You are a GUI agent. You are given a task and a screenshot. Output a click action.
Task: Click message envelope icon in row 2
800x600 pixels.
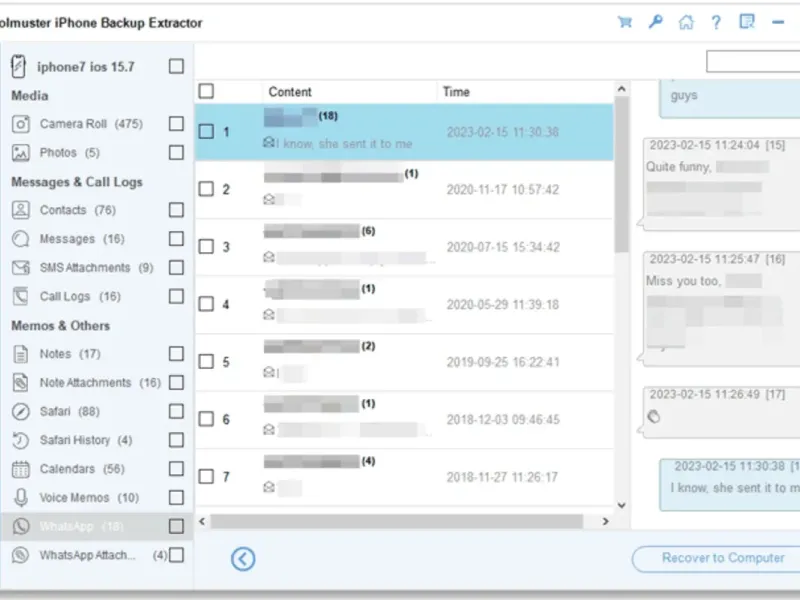269,199
